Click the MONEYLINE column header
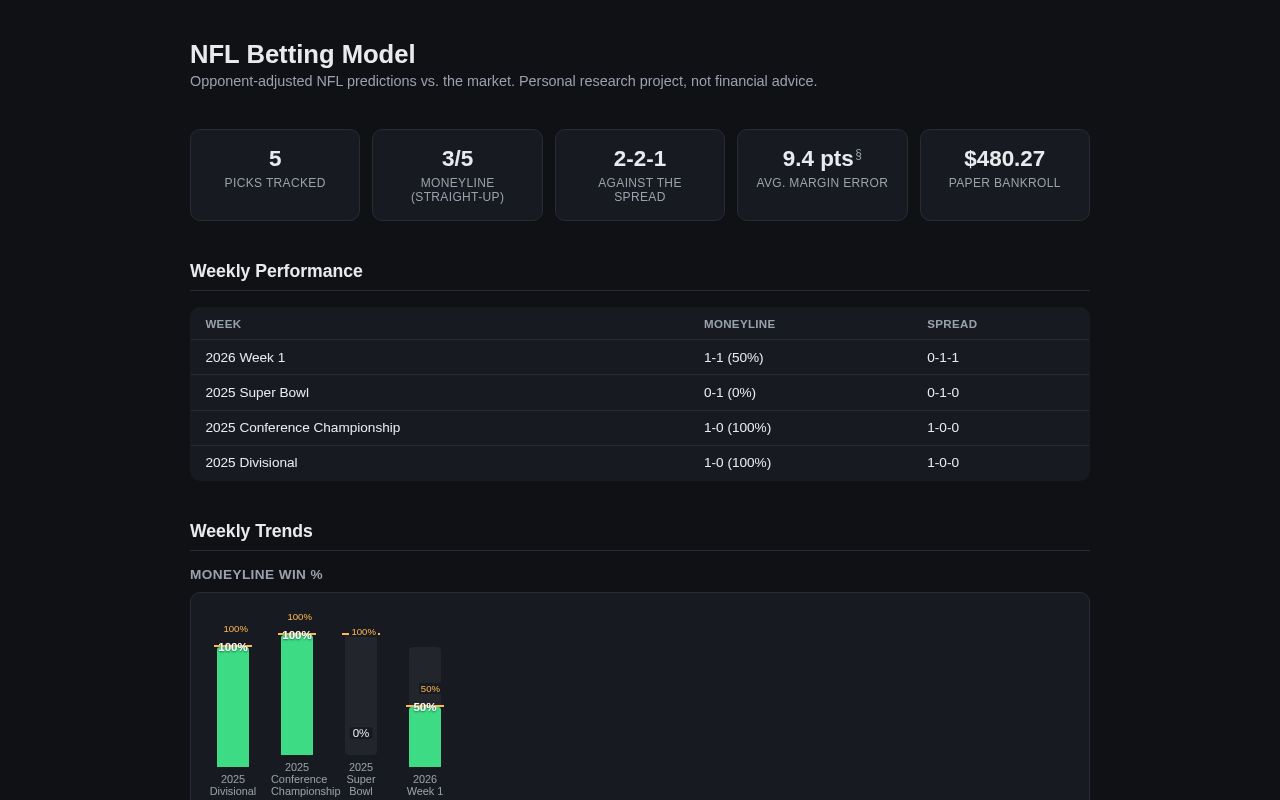 pyautogui.click(x=739, y=324)
